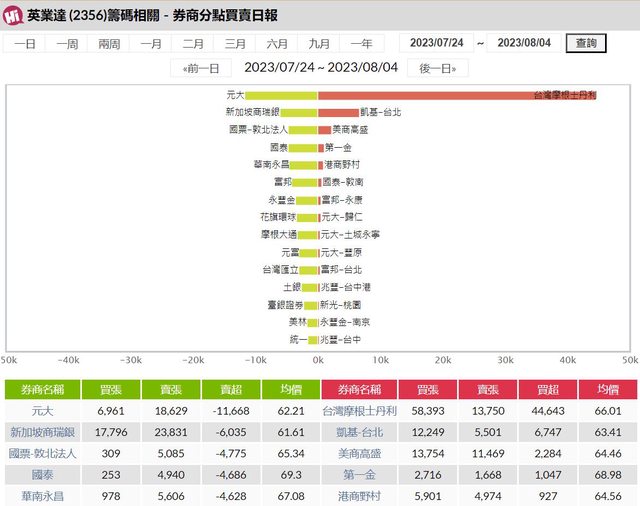Screen dimensions: 640x506
Task: Click the end date field 2023/08/04
Action: [524, 43]
